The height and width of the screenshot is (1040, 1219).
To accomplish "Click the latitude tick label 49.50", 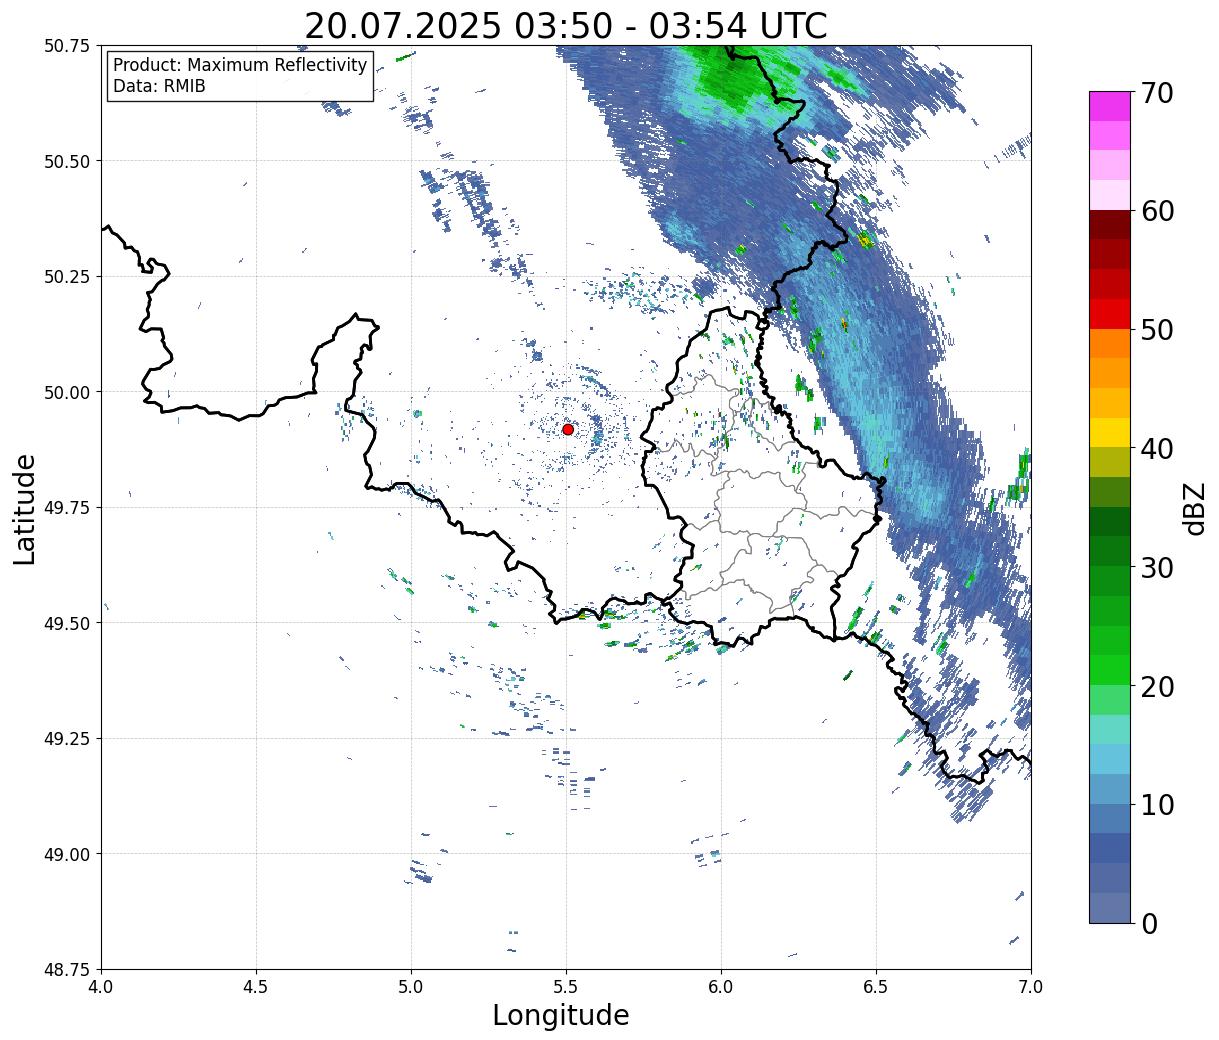I will (x=67, y=623).
